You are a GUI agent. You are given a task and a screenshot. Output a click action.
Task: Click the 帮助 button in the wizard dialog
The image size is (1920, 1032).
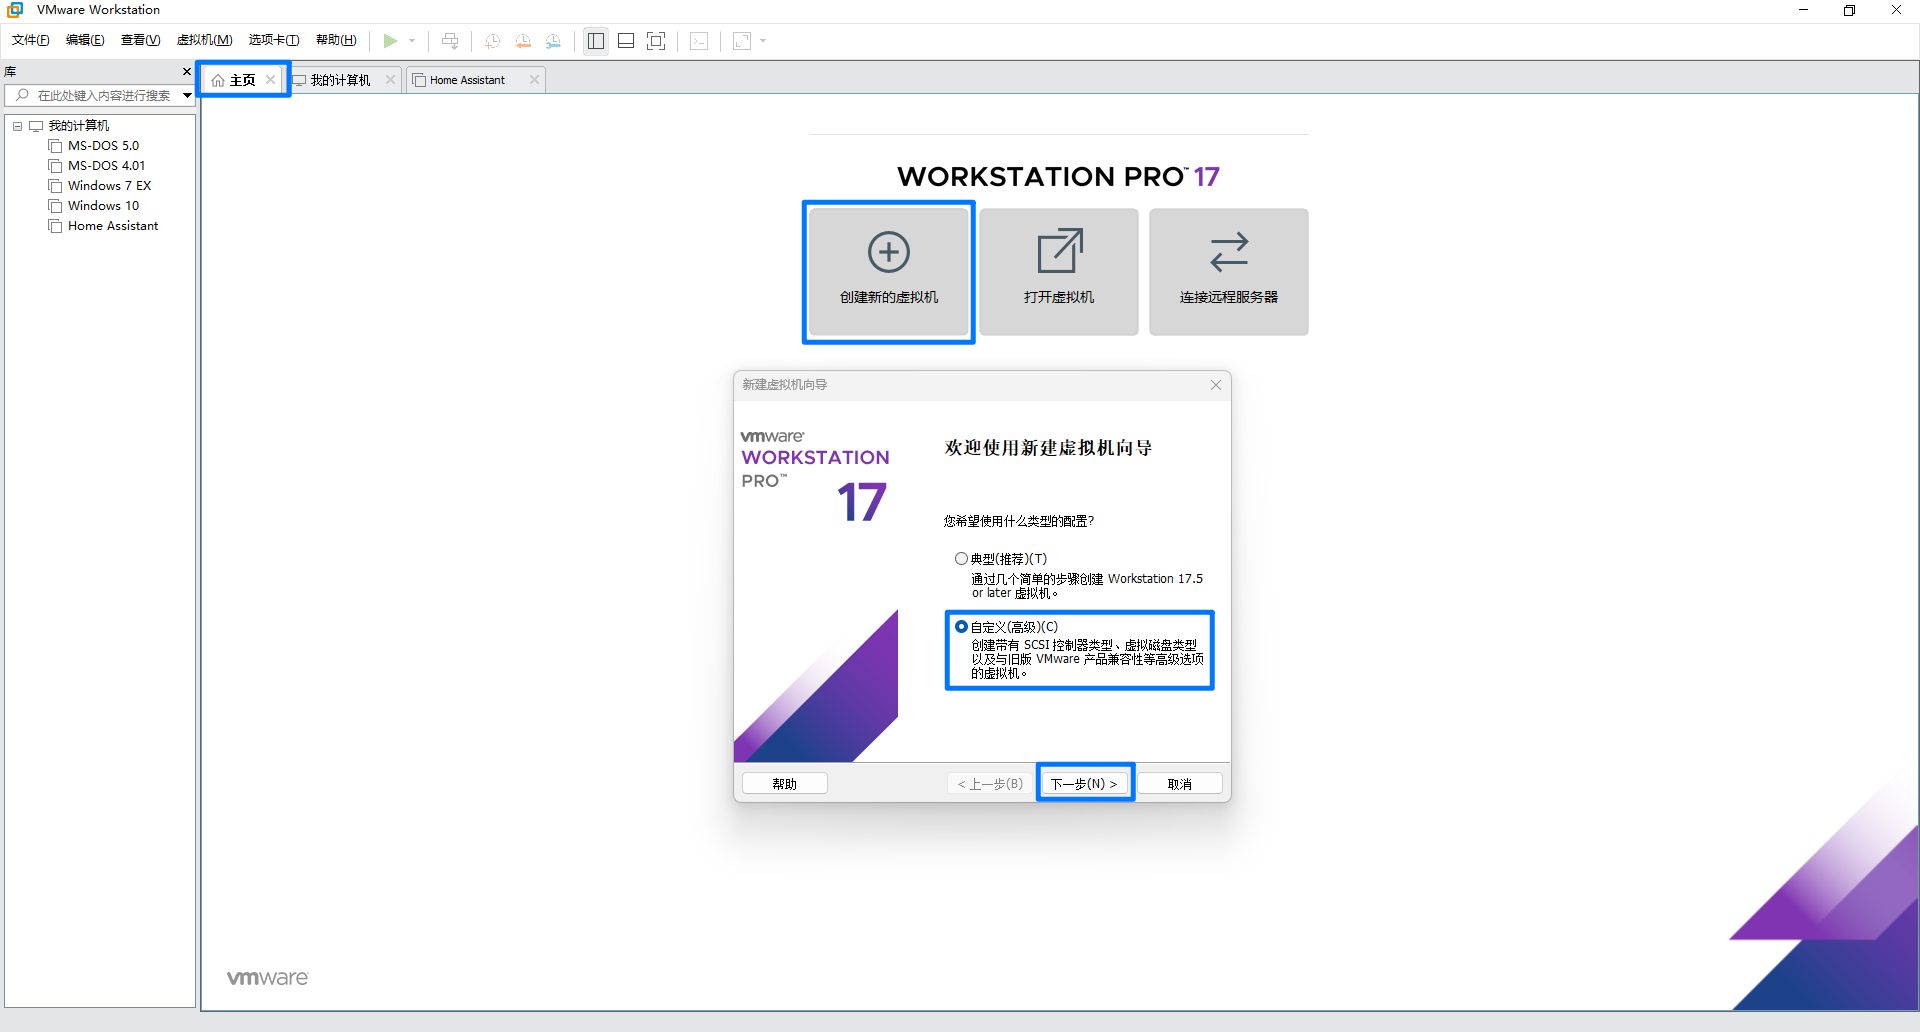784,783
